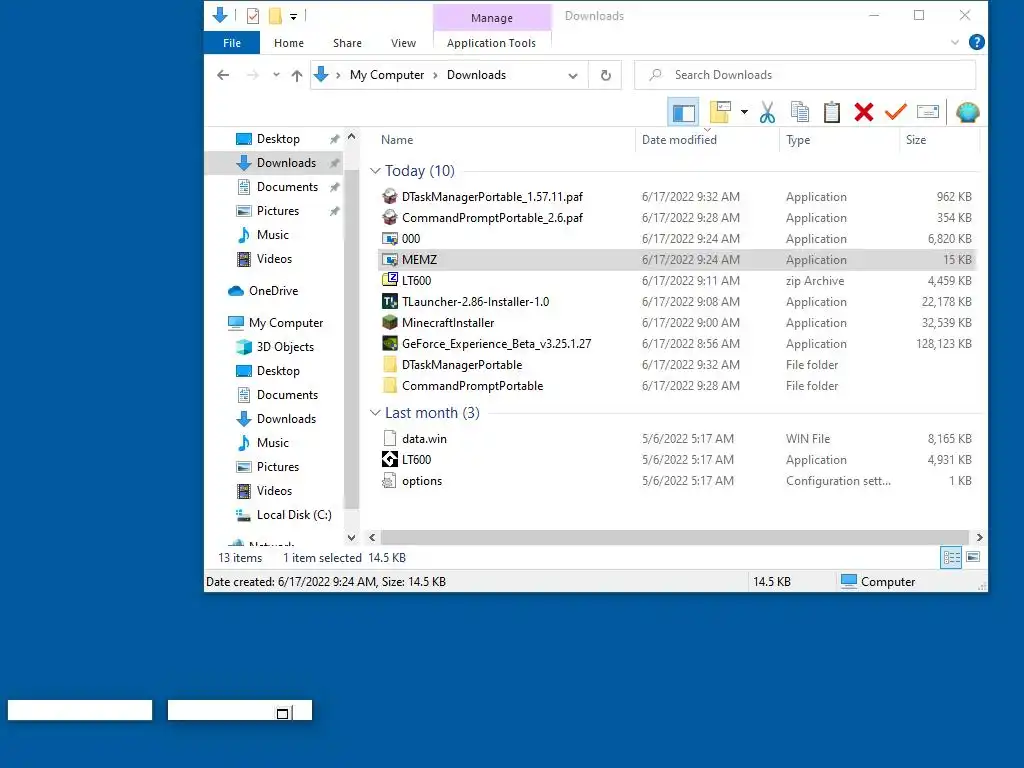This screenshot has height=768, width=1024.
Task: Switch to details view in status bar
Action: 951,557
